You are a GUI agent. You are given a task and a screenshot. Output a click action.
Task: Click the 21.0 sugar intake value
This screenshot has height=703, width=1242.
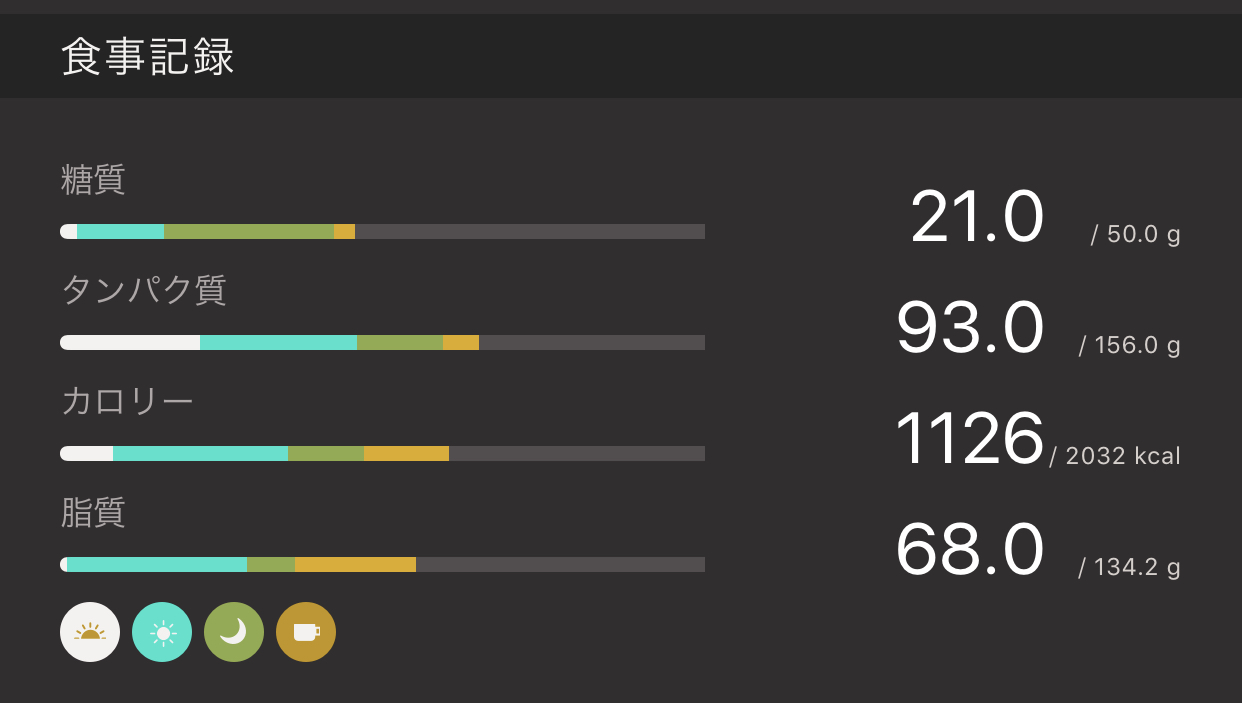pos(976,218)
